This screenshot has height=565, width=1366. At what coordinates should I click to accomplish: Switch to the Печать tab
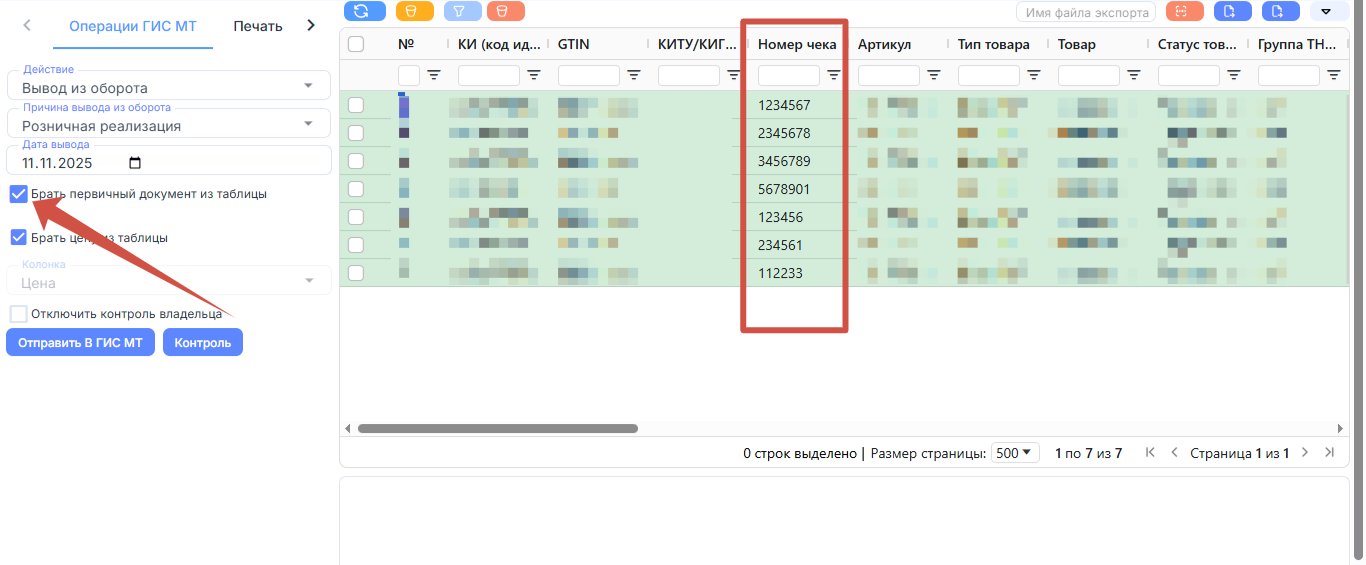[258, 26]
